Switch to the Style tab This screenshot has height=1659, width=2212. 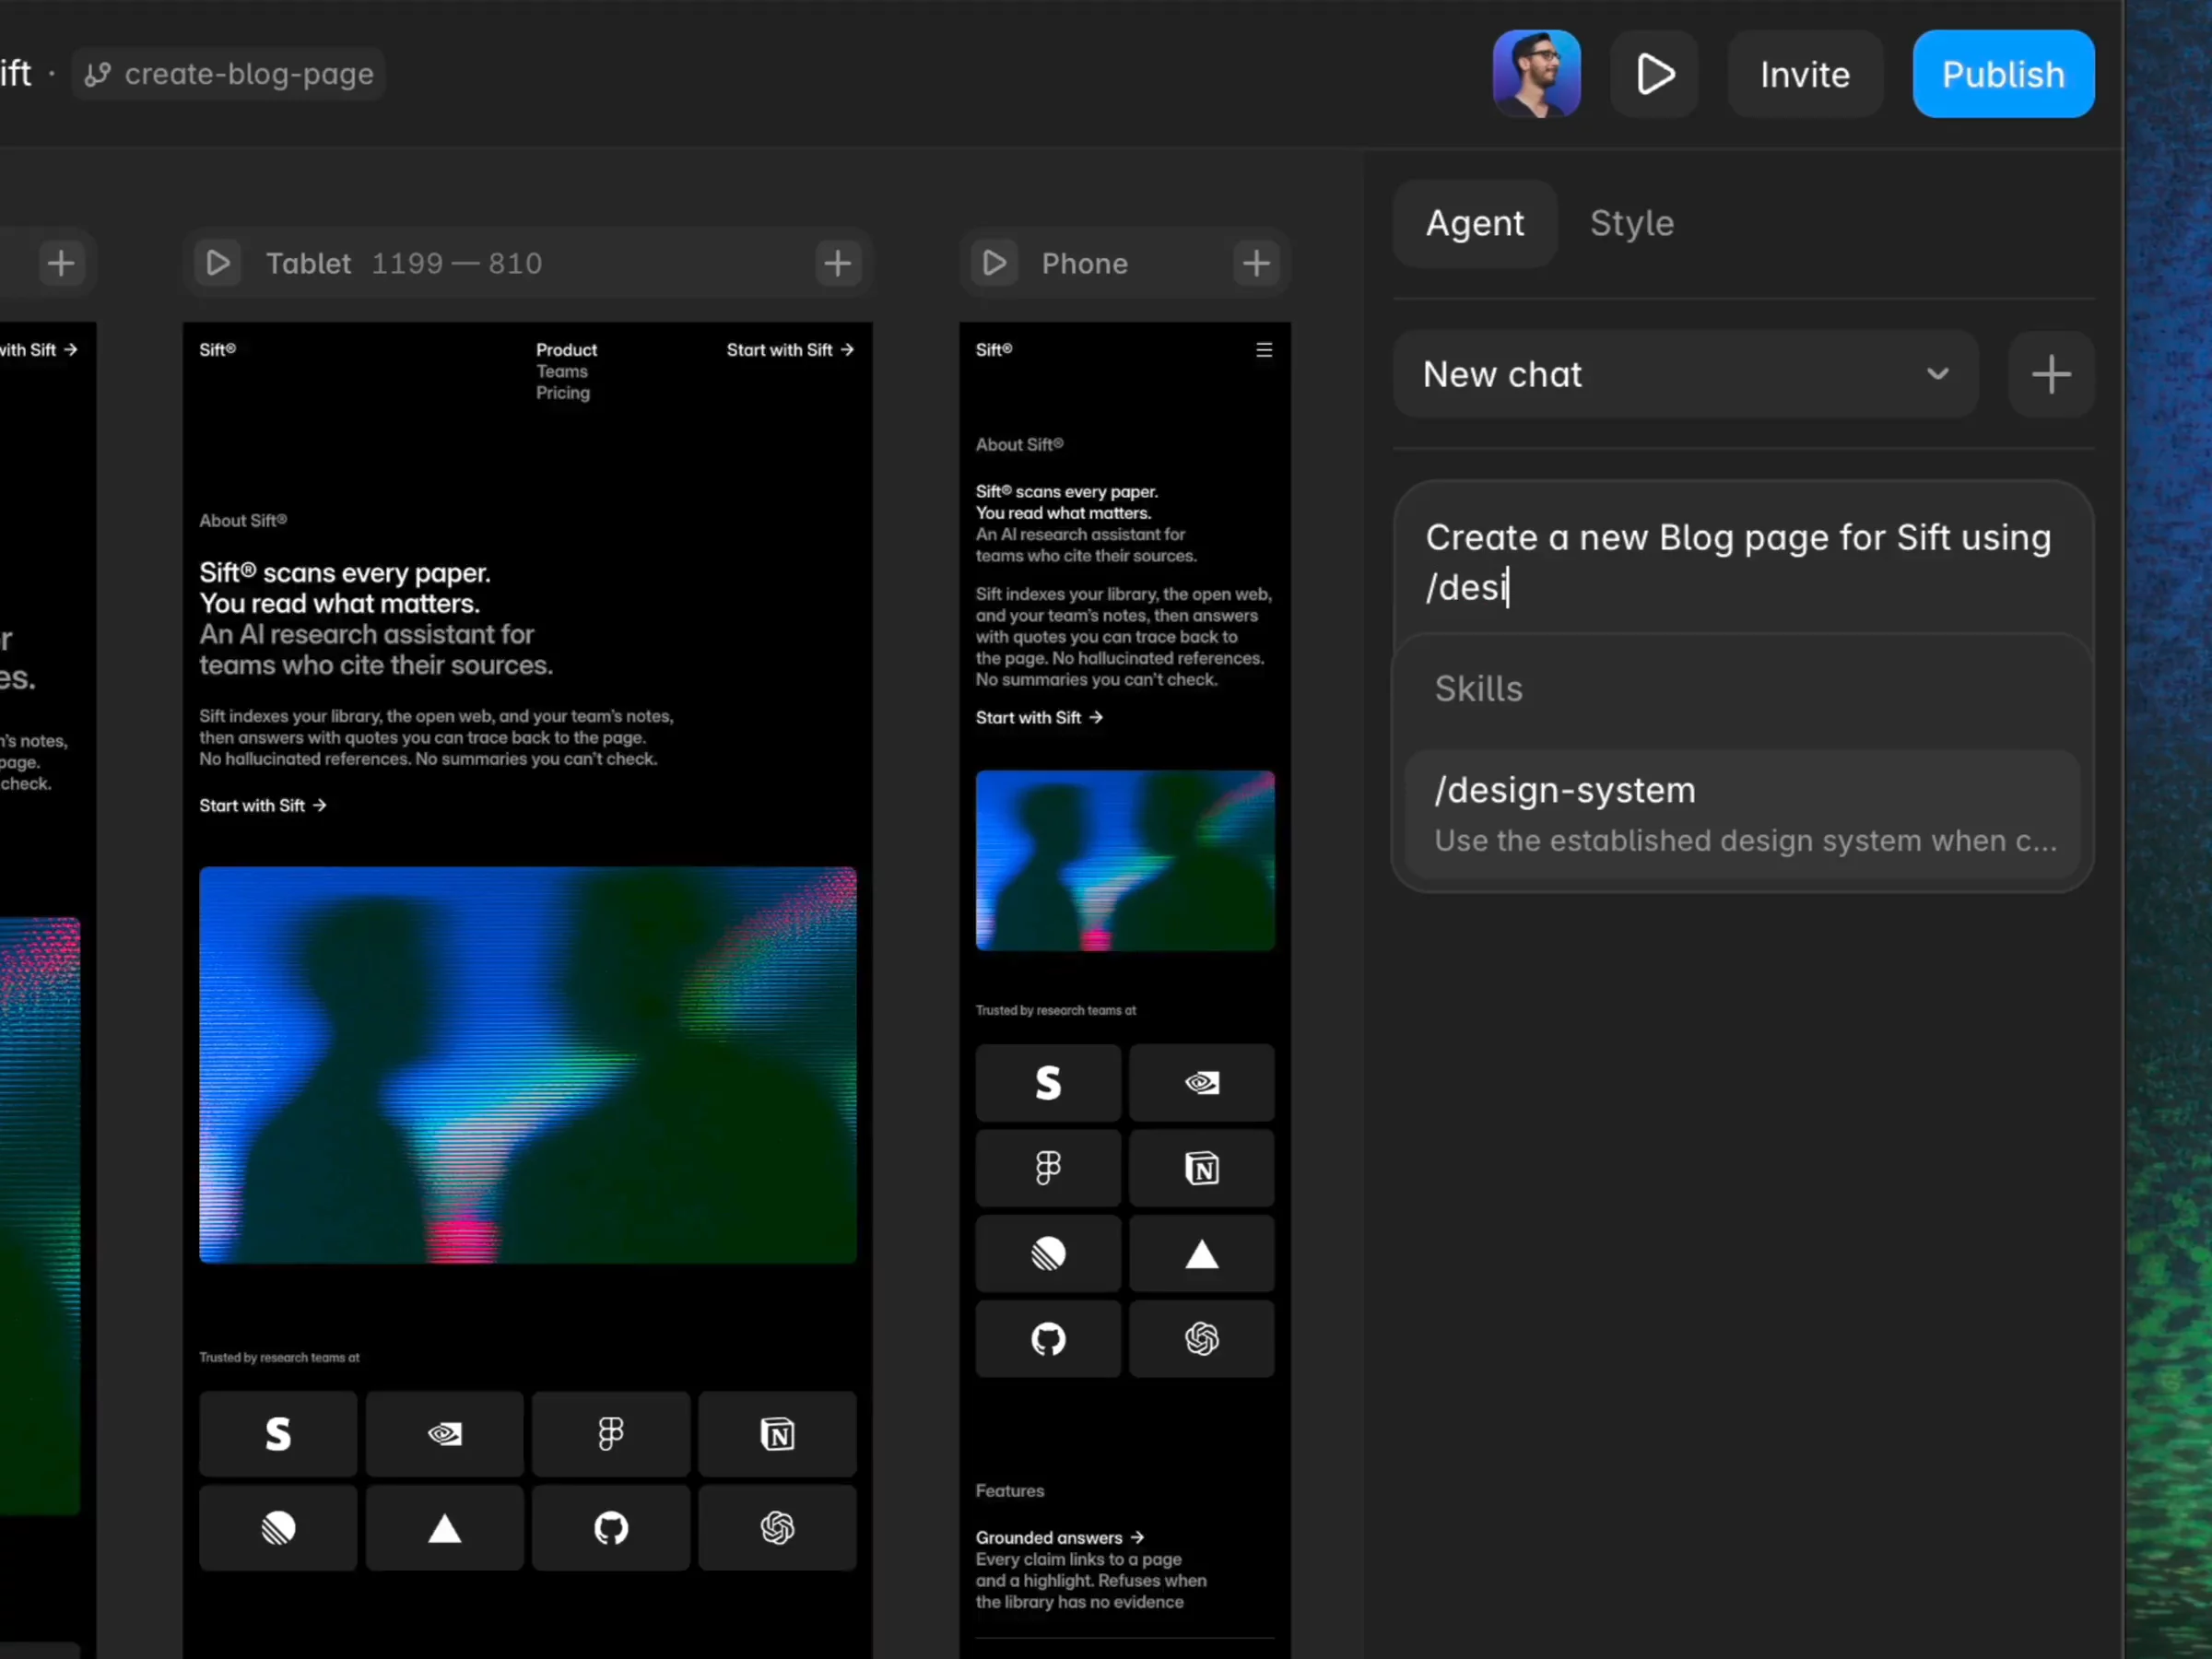tap(1632, 223)
